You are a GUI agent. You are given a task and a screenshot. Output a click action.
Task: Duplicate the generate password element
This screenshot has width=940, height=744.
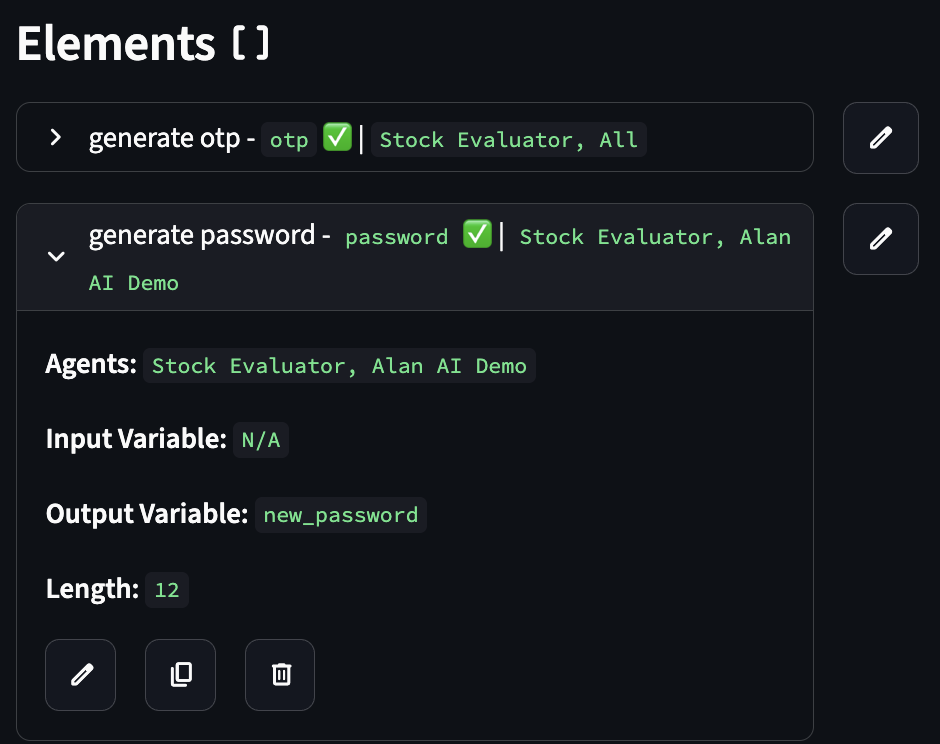point(180,675)
